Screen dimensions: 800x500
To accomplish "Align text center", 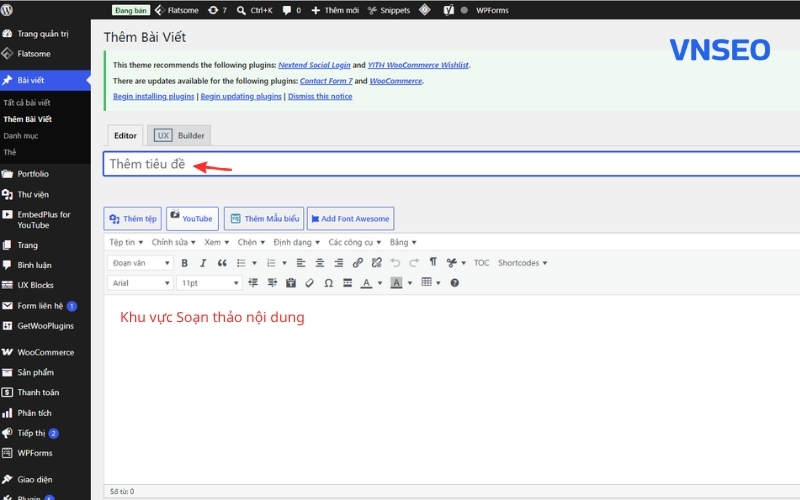I will 319,263.
